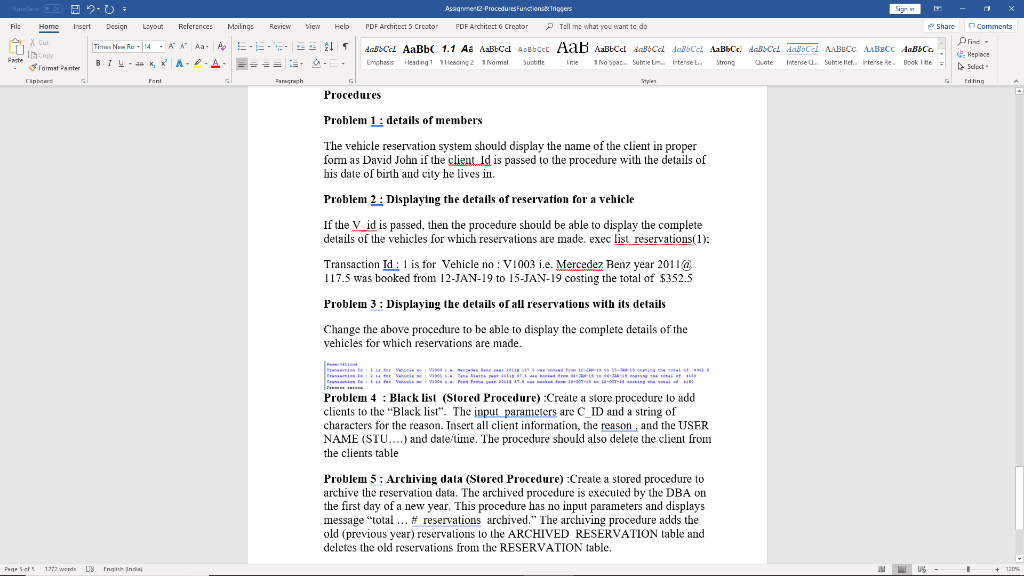
Task: Enable center paragraph alignment
Action: point(253,63)
